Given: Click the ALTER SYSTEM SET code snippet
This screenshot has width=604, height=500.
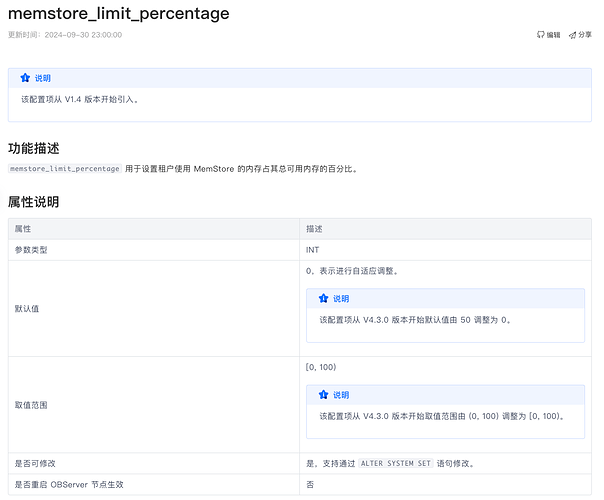Looking at the screenshot, I should point(396,463).
